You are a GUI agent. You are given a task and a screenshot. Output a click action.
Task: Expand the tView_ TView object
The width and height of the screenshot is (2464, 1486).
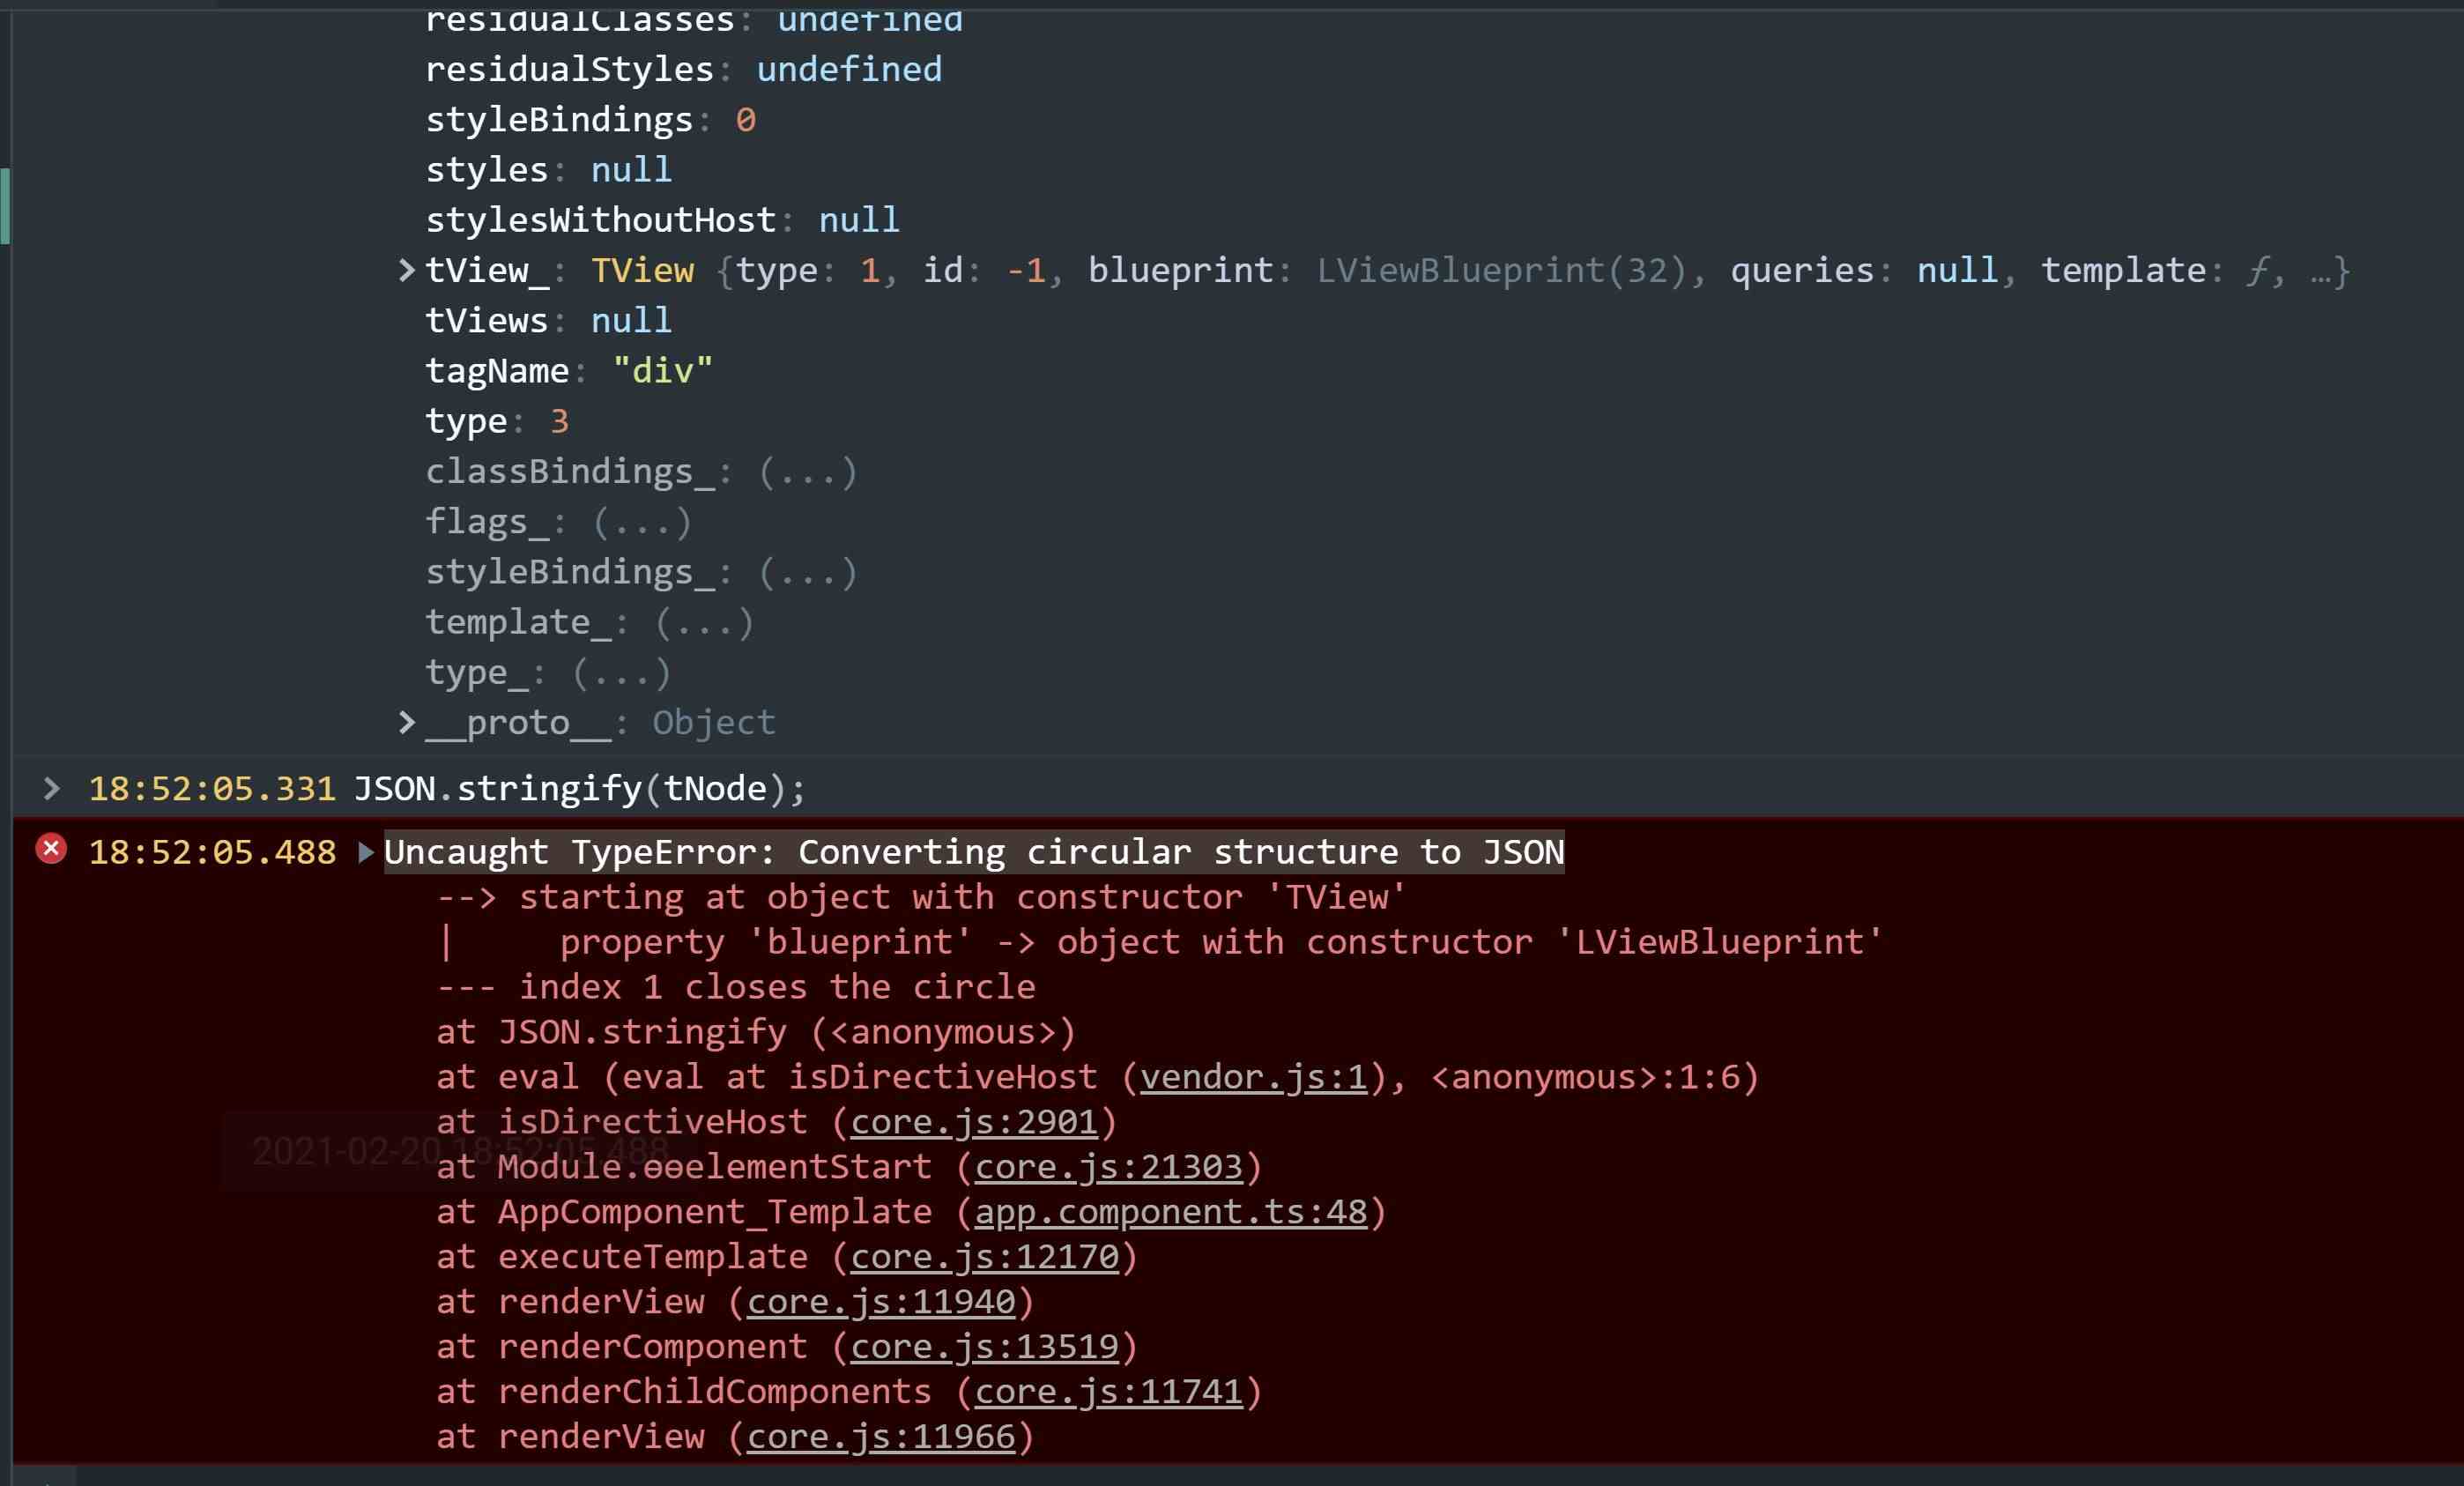[406, 270]
